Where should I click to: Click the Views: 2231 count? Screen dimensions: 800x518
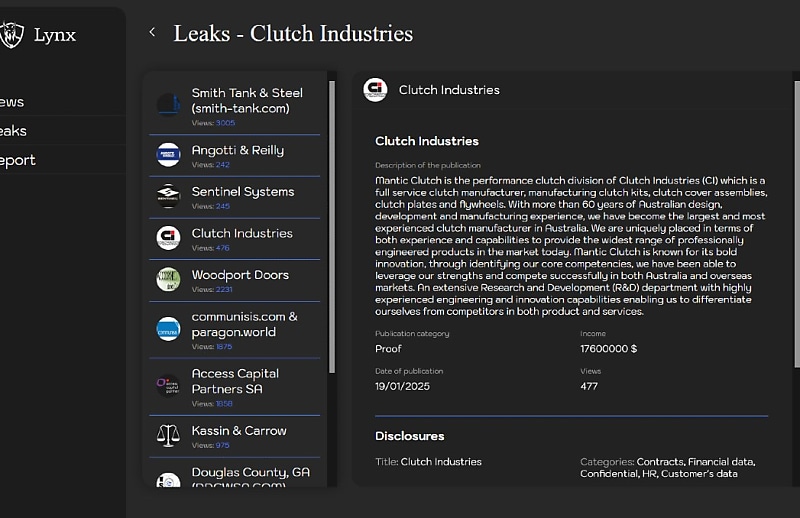pyautogui.click(x=212, y=289)
